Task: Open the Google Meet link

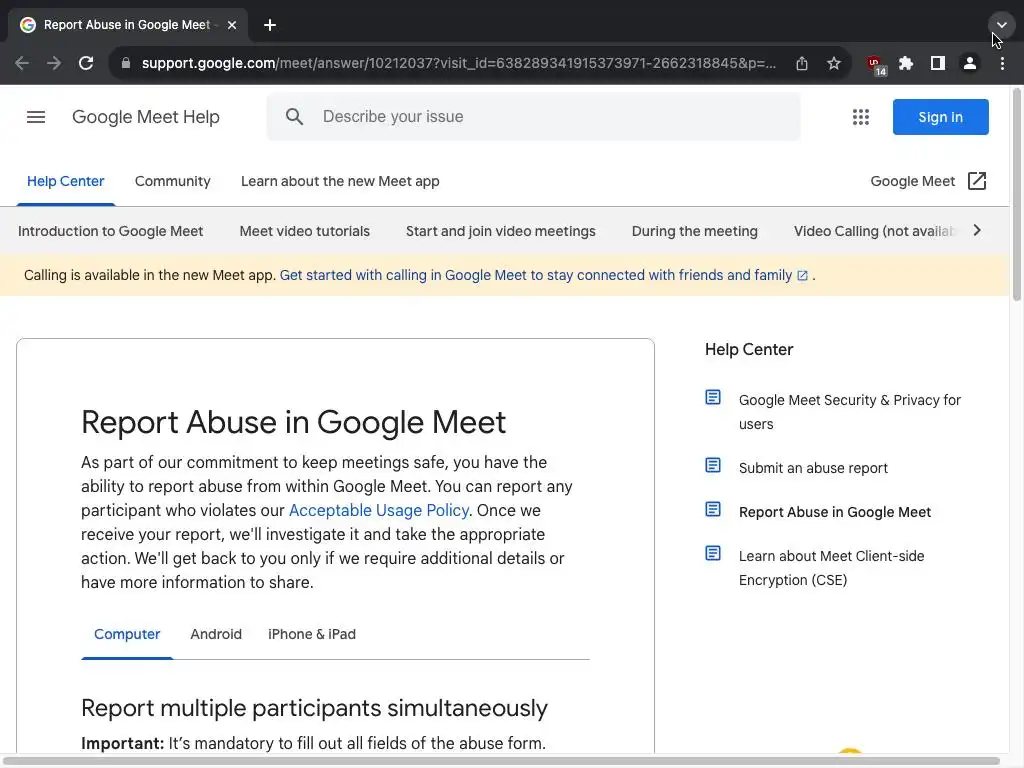Action: click(x=912, y=182)
